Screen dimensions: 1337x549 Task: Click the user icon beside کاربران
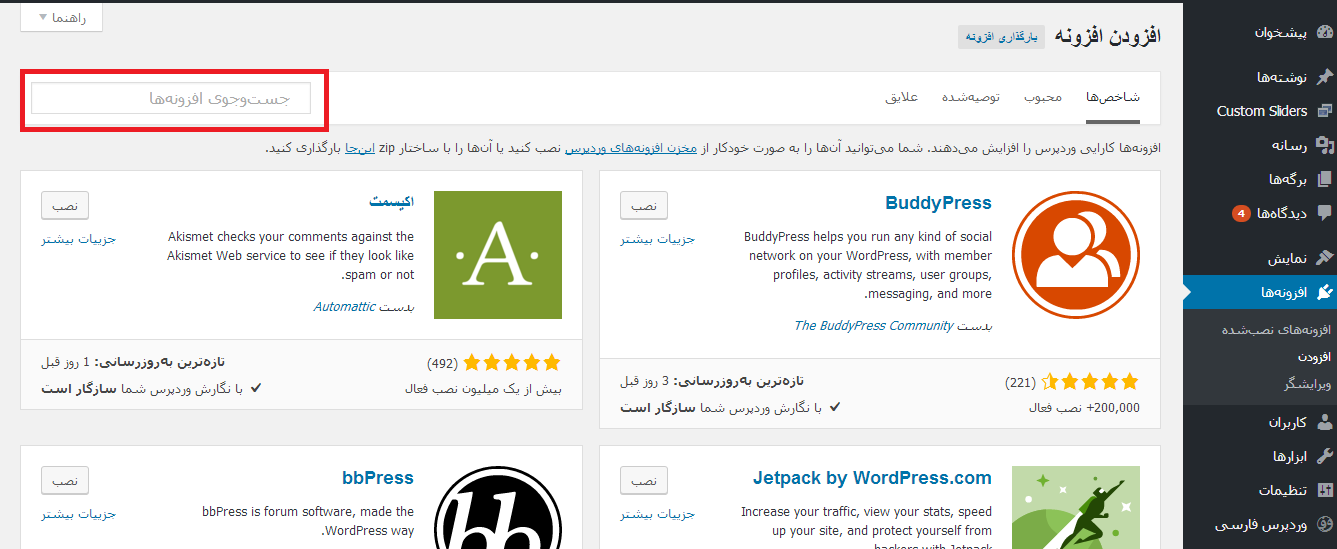[x=1324, y=422]
